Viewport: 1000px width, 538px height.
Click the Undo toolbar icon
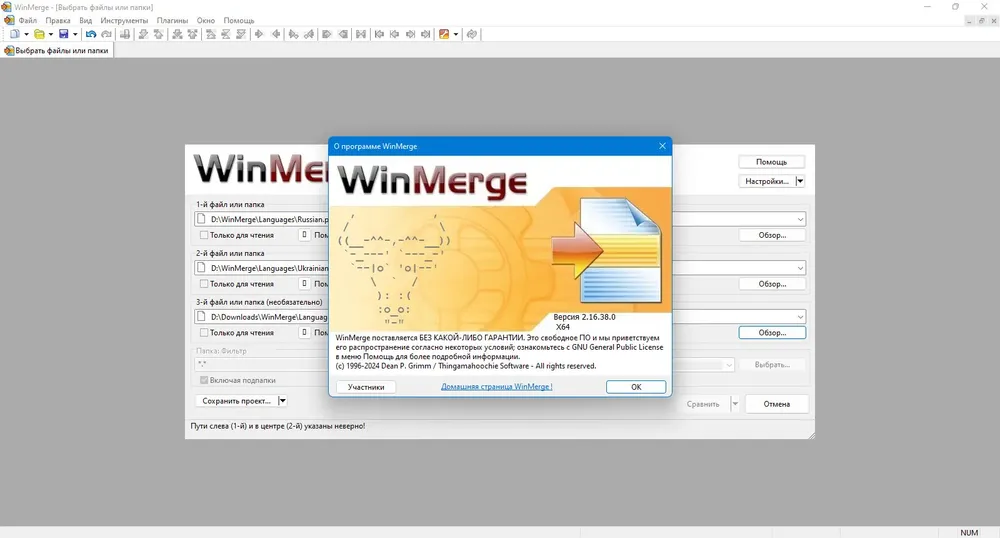pyautogui.click(x=91, y=34)
